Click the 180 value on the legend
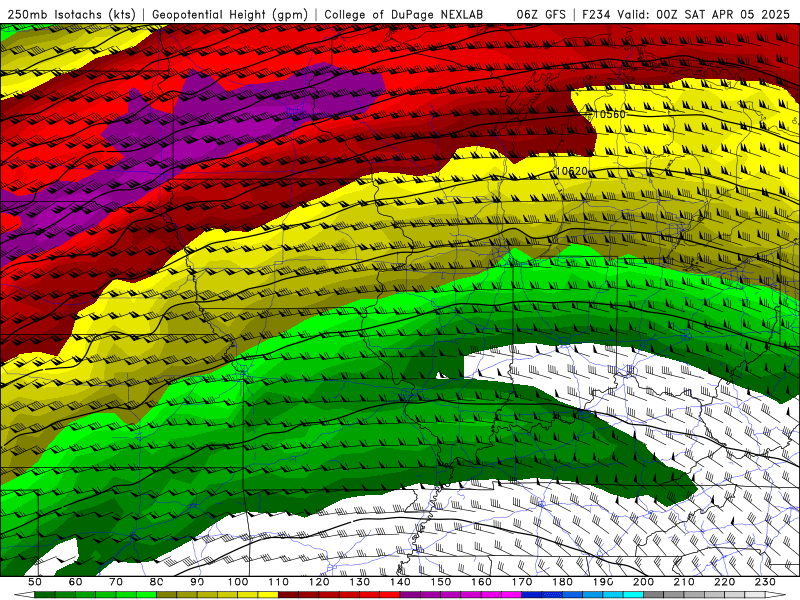Image resolution: width=800 pixels, height=600 pixels. pyautogui.click(x=562, y=582)
